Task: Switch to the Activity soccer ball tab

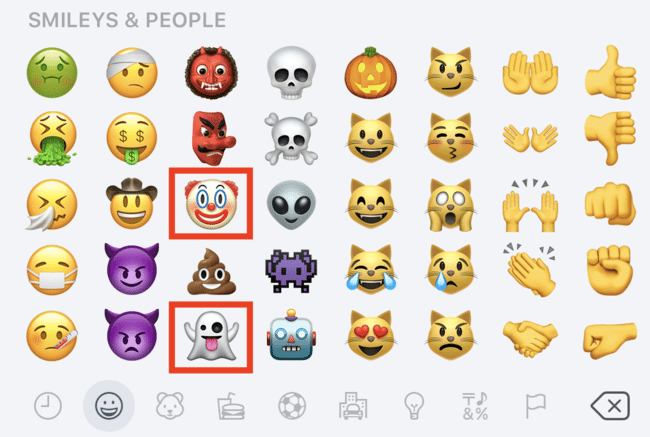Action: click(x=292, y=405)
